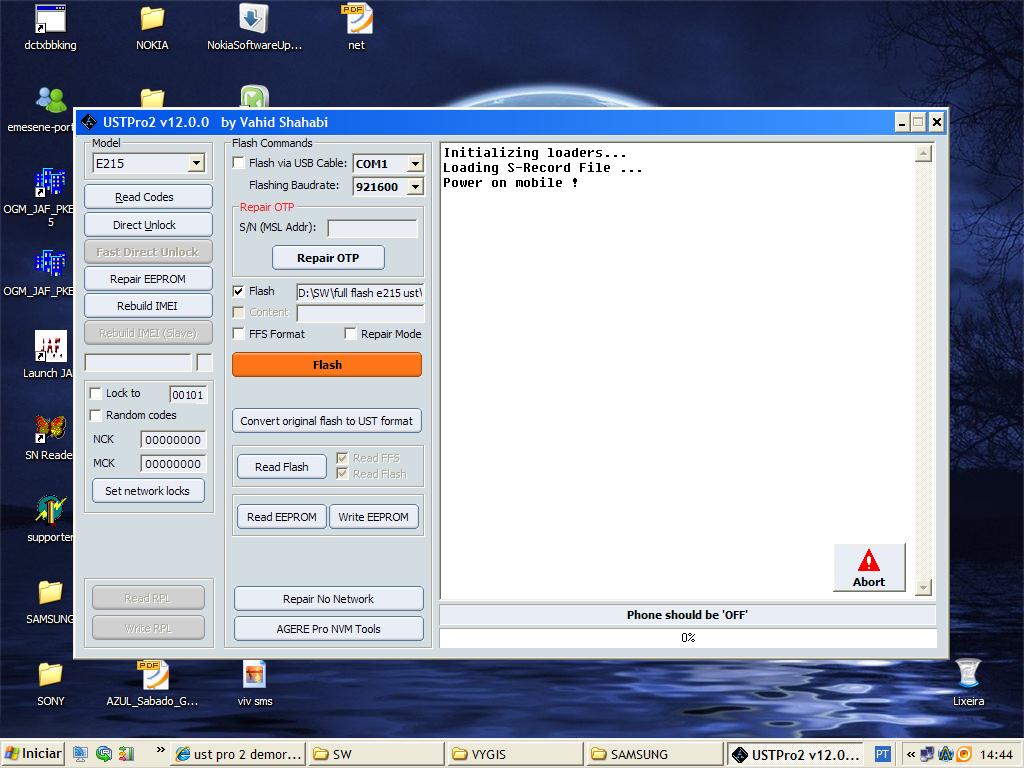
Task: Open AGERE Pro NVM Tools
Action: [x=328, y=628]
